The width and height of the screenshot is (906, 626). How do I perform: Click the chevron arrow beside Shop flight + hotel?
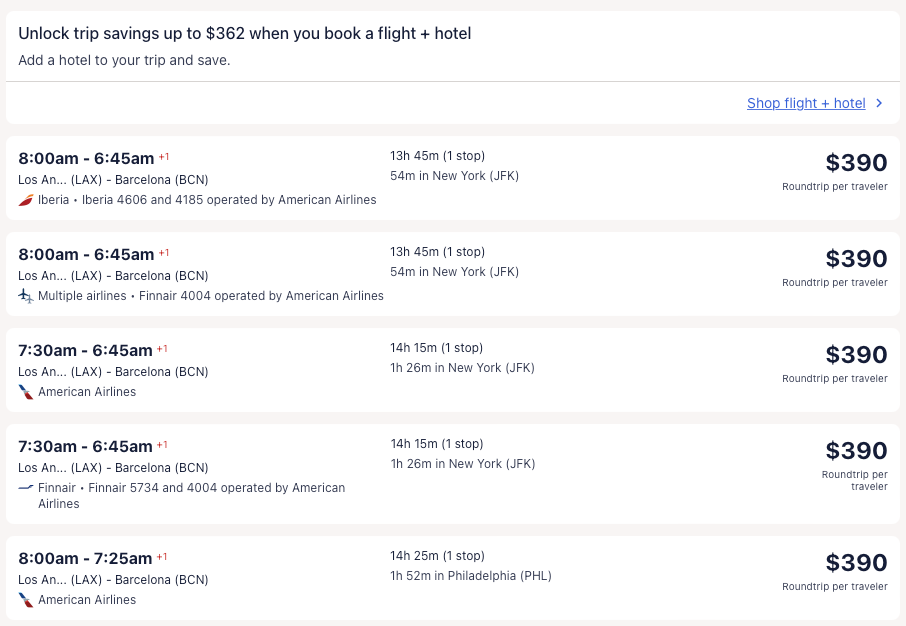pos(879,103)
